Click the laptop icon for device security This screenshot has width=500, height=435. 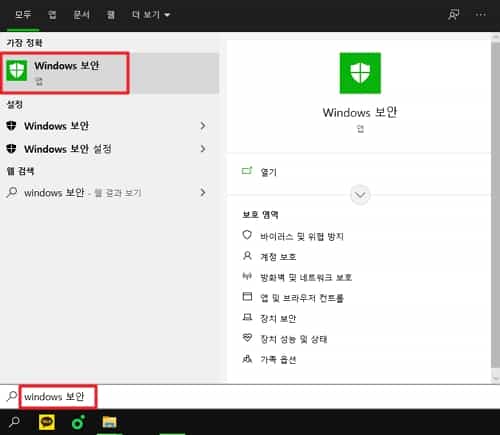click(x=247, y=317)
